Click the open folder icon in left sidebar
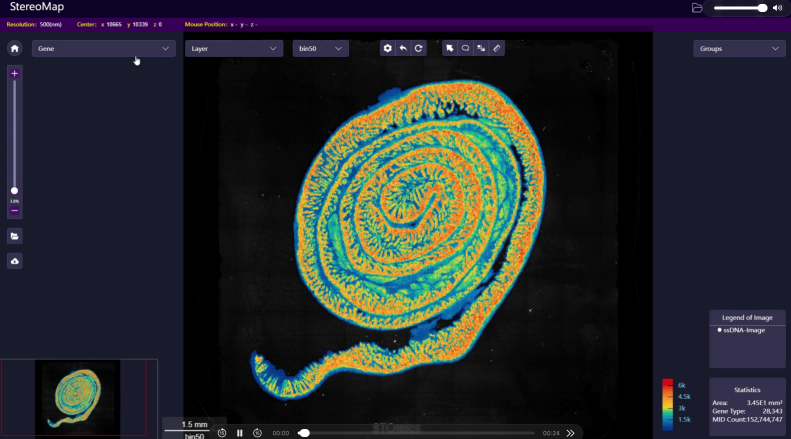 (x=15, y=236)
